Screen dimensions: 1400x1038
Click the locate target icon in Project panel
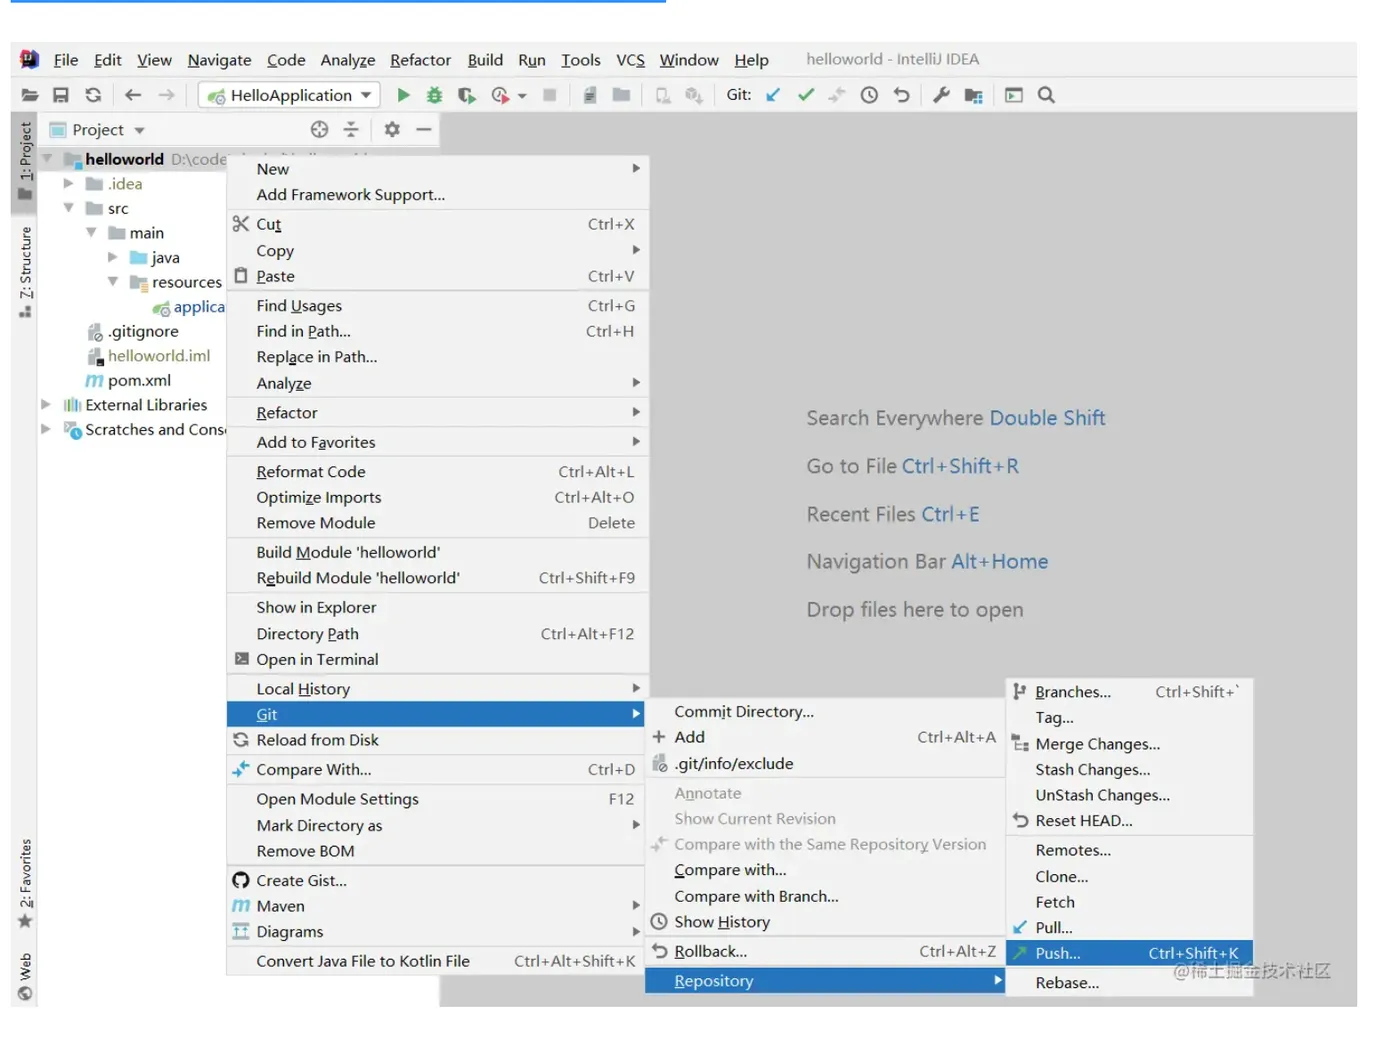coord(319,129)
